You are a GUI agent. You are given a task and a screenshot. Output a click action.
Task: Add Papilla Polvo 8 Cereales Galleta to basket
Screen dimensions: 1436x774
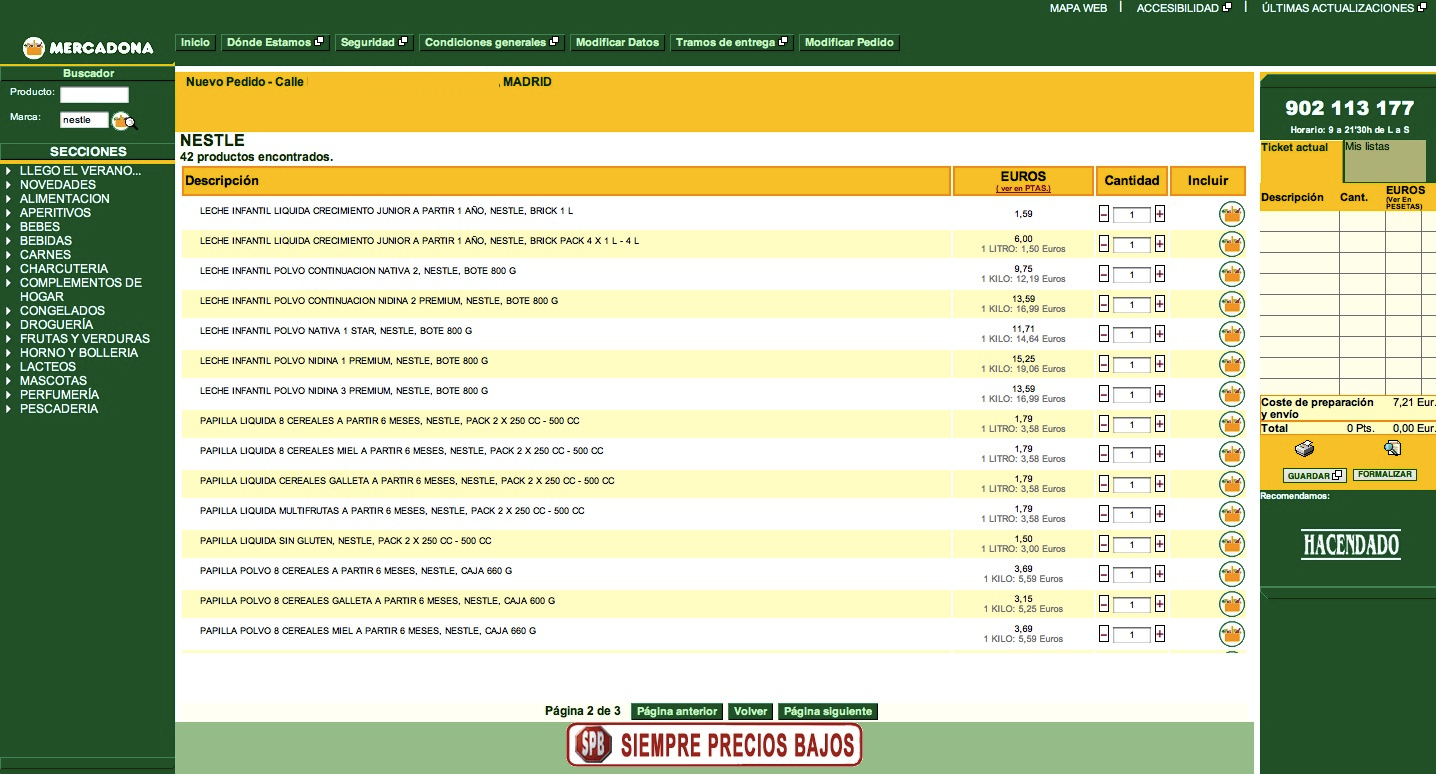1232,604
